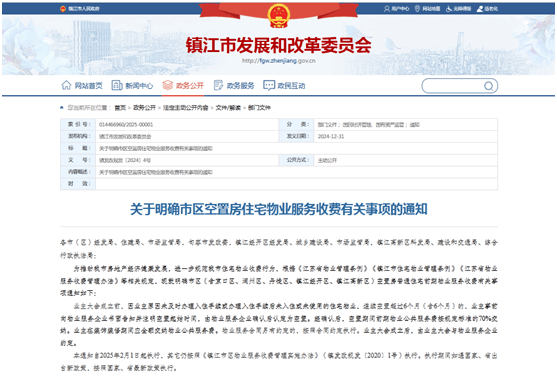Click the 政务服务 document icon
This screenshot has height=391, width=557.
point(218,85)
